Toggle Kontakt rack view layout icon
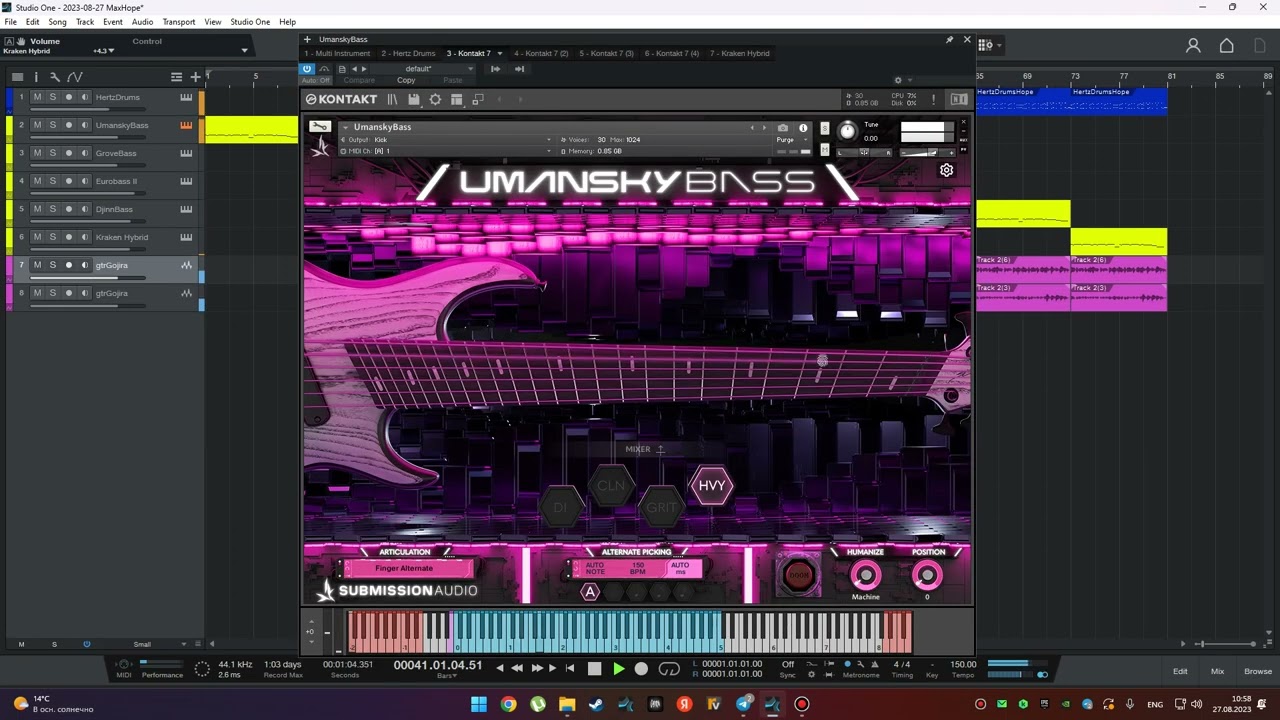 coord(457,99)
